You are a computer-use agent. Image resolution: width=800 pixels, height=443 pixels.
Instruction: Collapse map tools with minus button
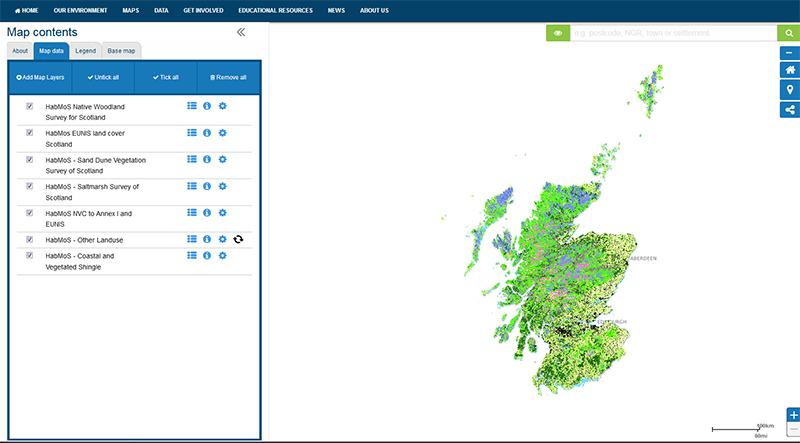click(790, 51)
